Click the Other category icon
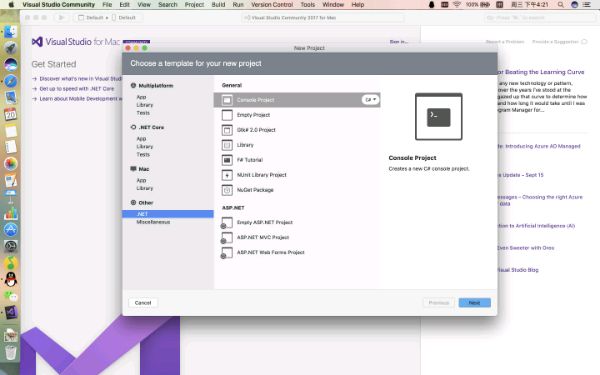 coord(133,202)
